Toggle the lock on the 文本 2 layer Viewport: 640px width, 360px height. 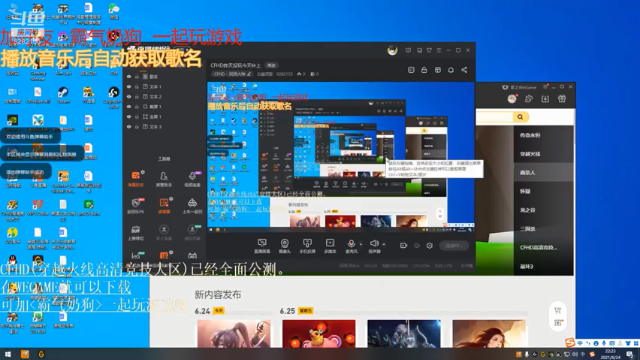click(x=137, y=97)
